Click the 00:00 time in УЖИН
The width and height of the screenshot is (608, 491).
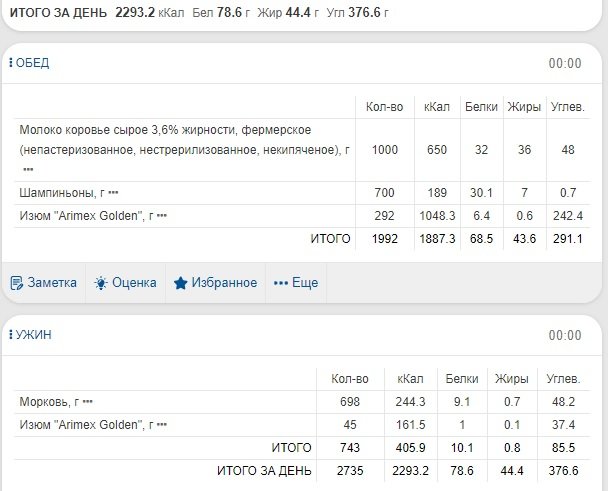pyautogui.click(x=564, y=336)
